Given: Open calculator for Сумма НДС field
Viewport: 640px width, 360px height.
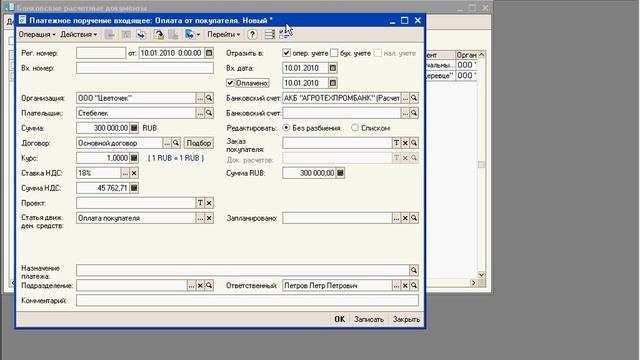Looking at the screenshot, I should [x=134, y=188].
